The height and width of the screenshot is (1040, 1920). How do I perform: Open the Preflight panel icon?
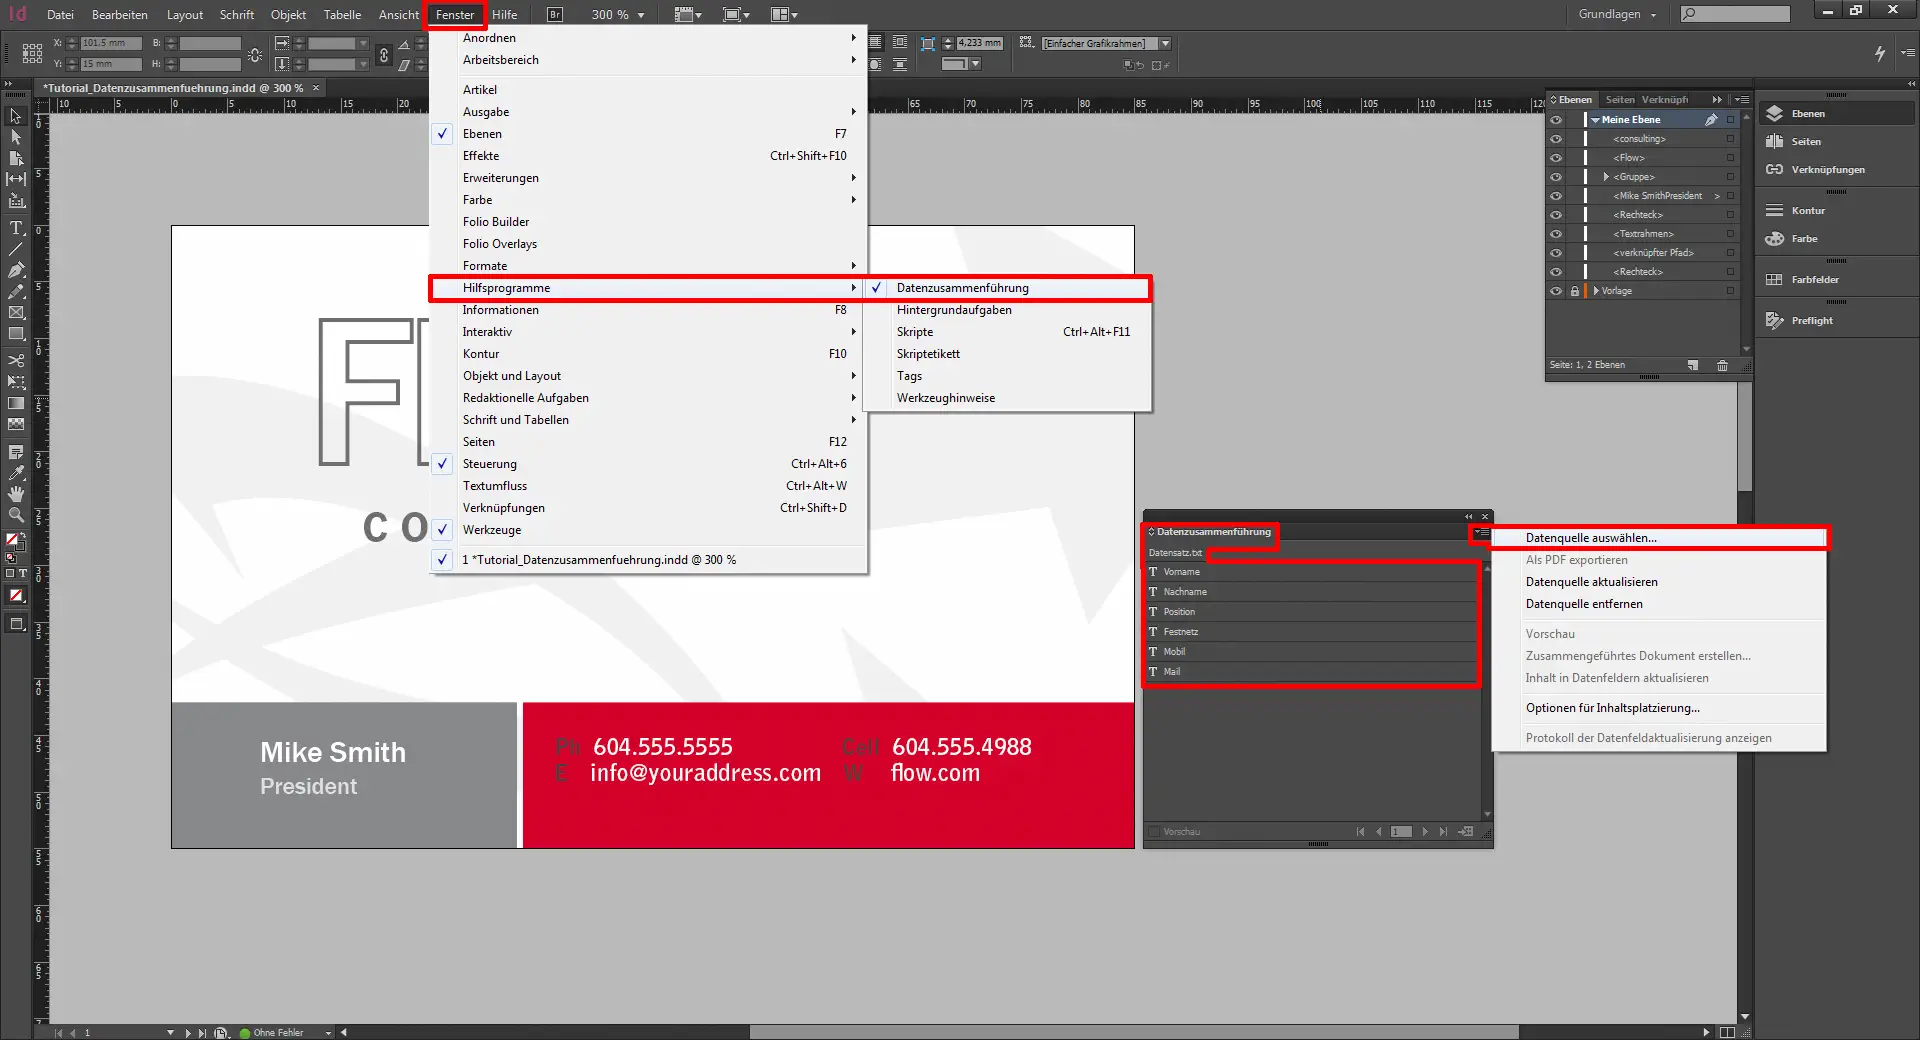(x=1775, y=321)
